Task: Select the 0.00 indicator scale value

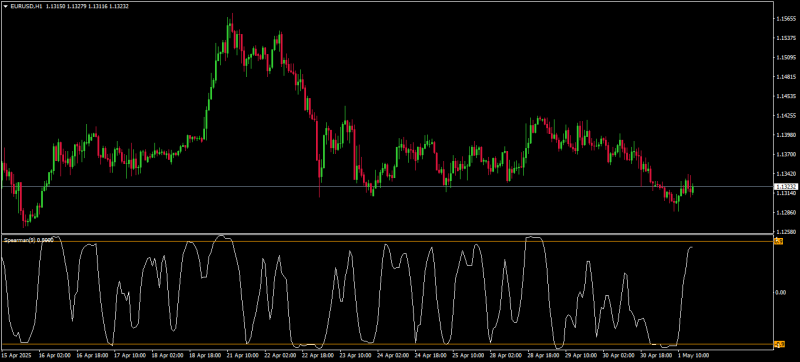Action: coord(781,293)
